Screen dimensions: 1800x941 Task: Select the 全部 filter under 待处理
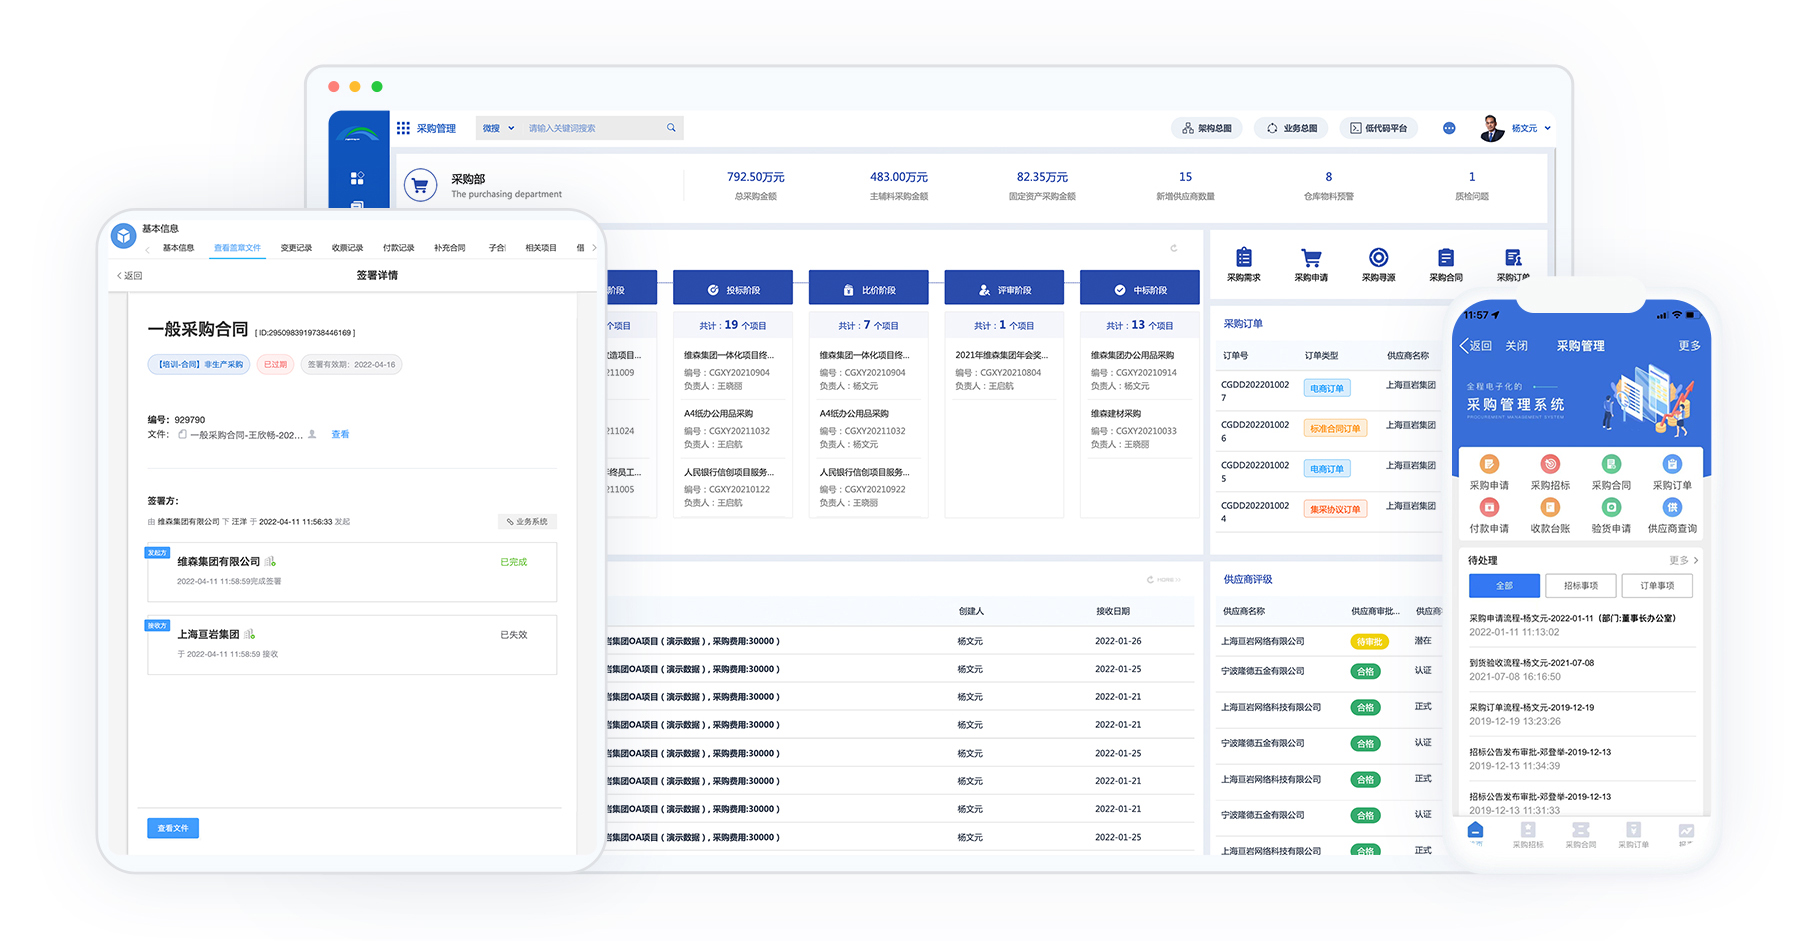coord(1503,586)
